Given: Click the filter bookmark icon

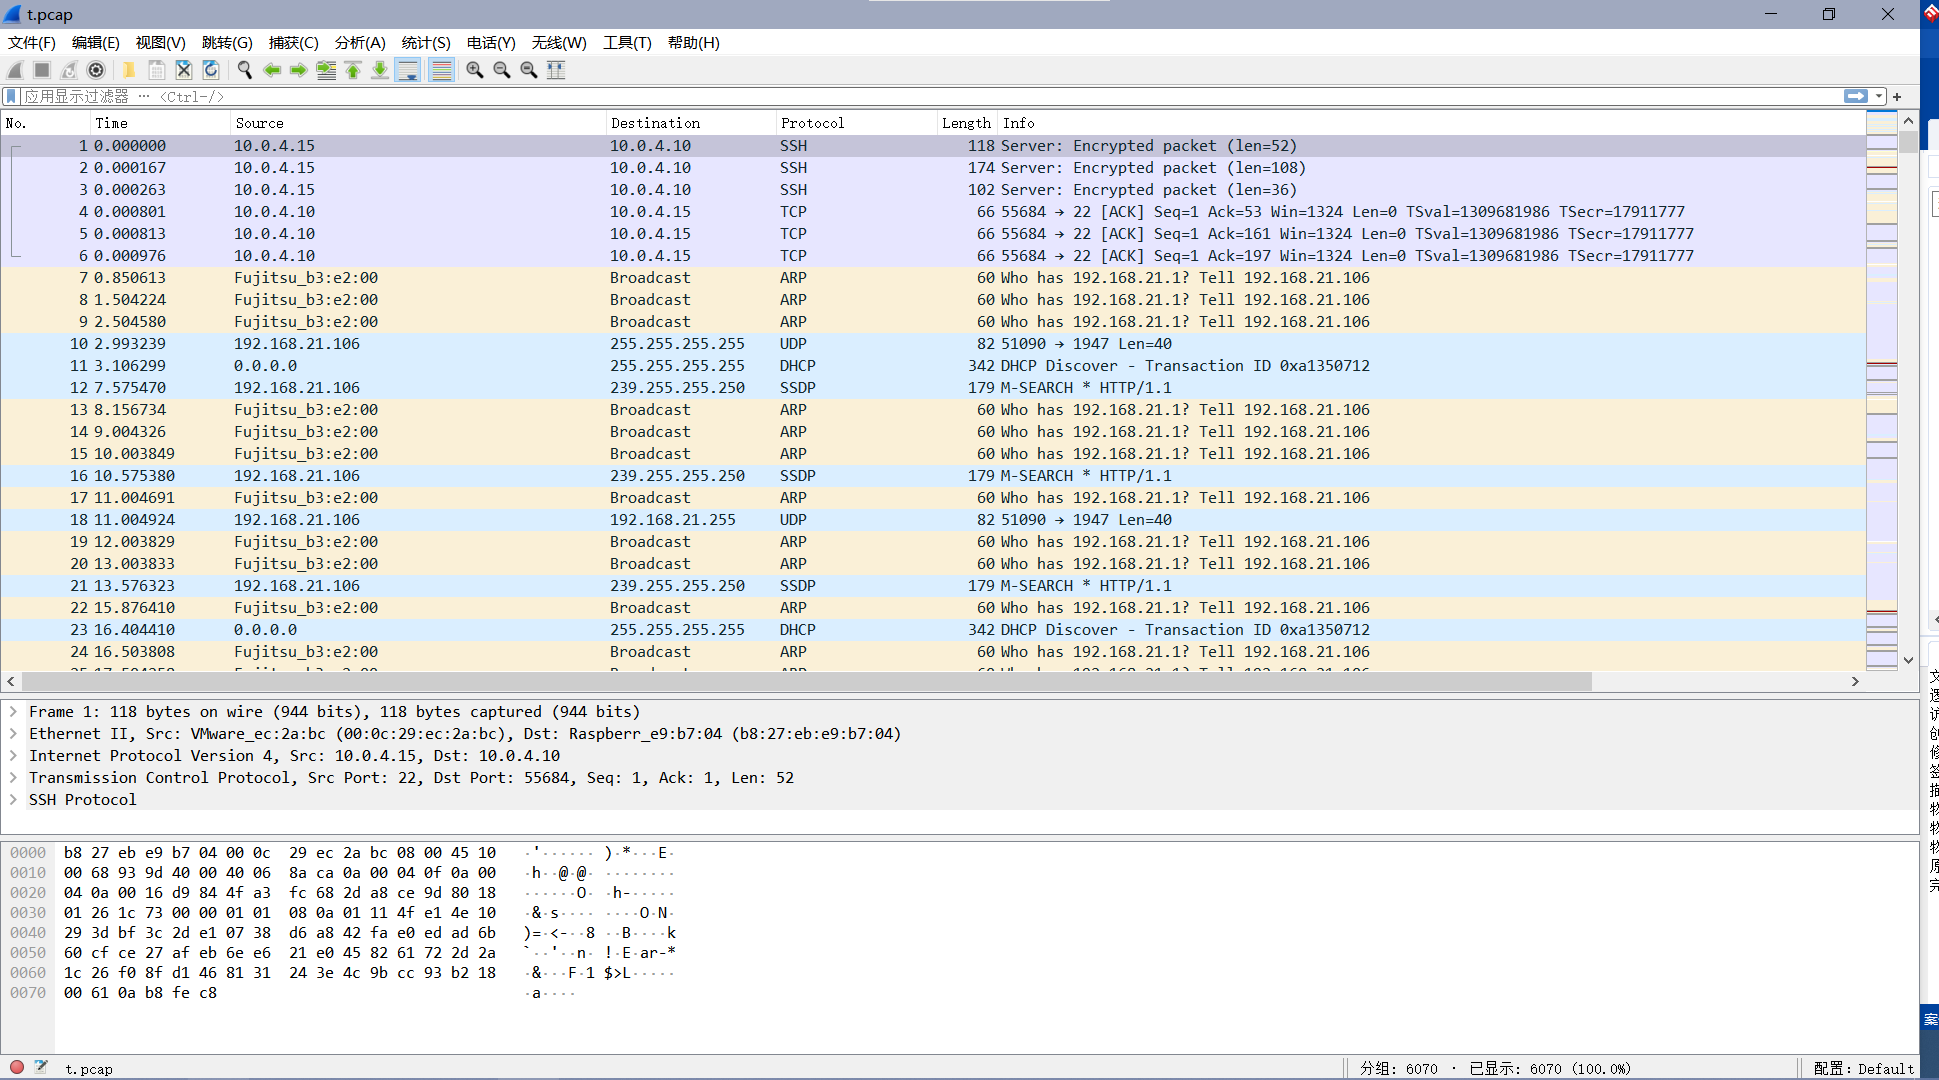Looking at the screenshot, I should [x=11, y=96].
